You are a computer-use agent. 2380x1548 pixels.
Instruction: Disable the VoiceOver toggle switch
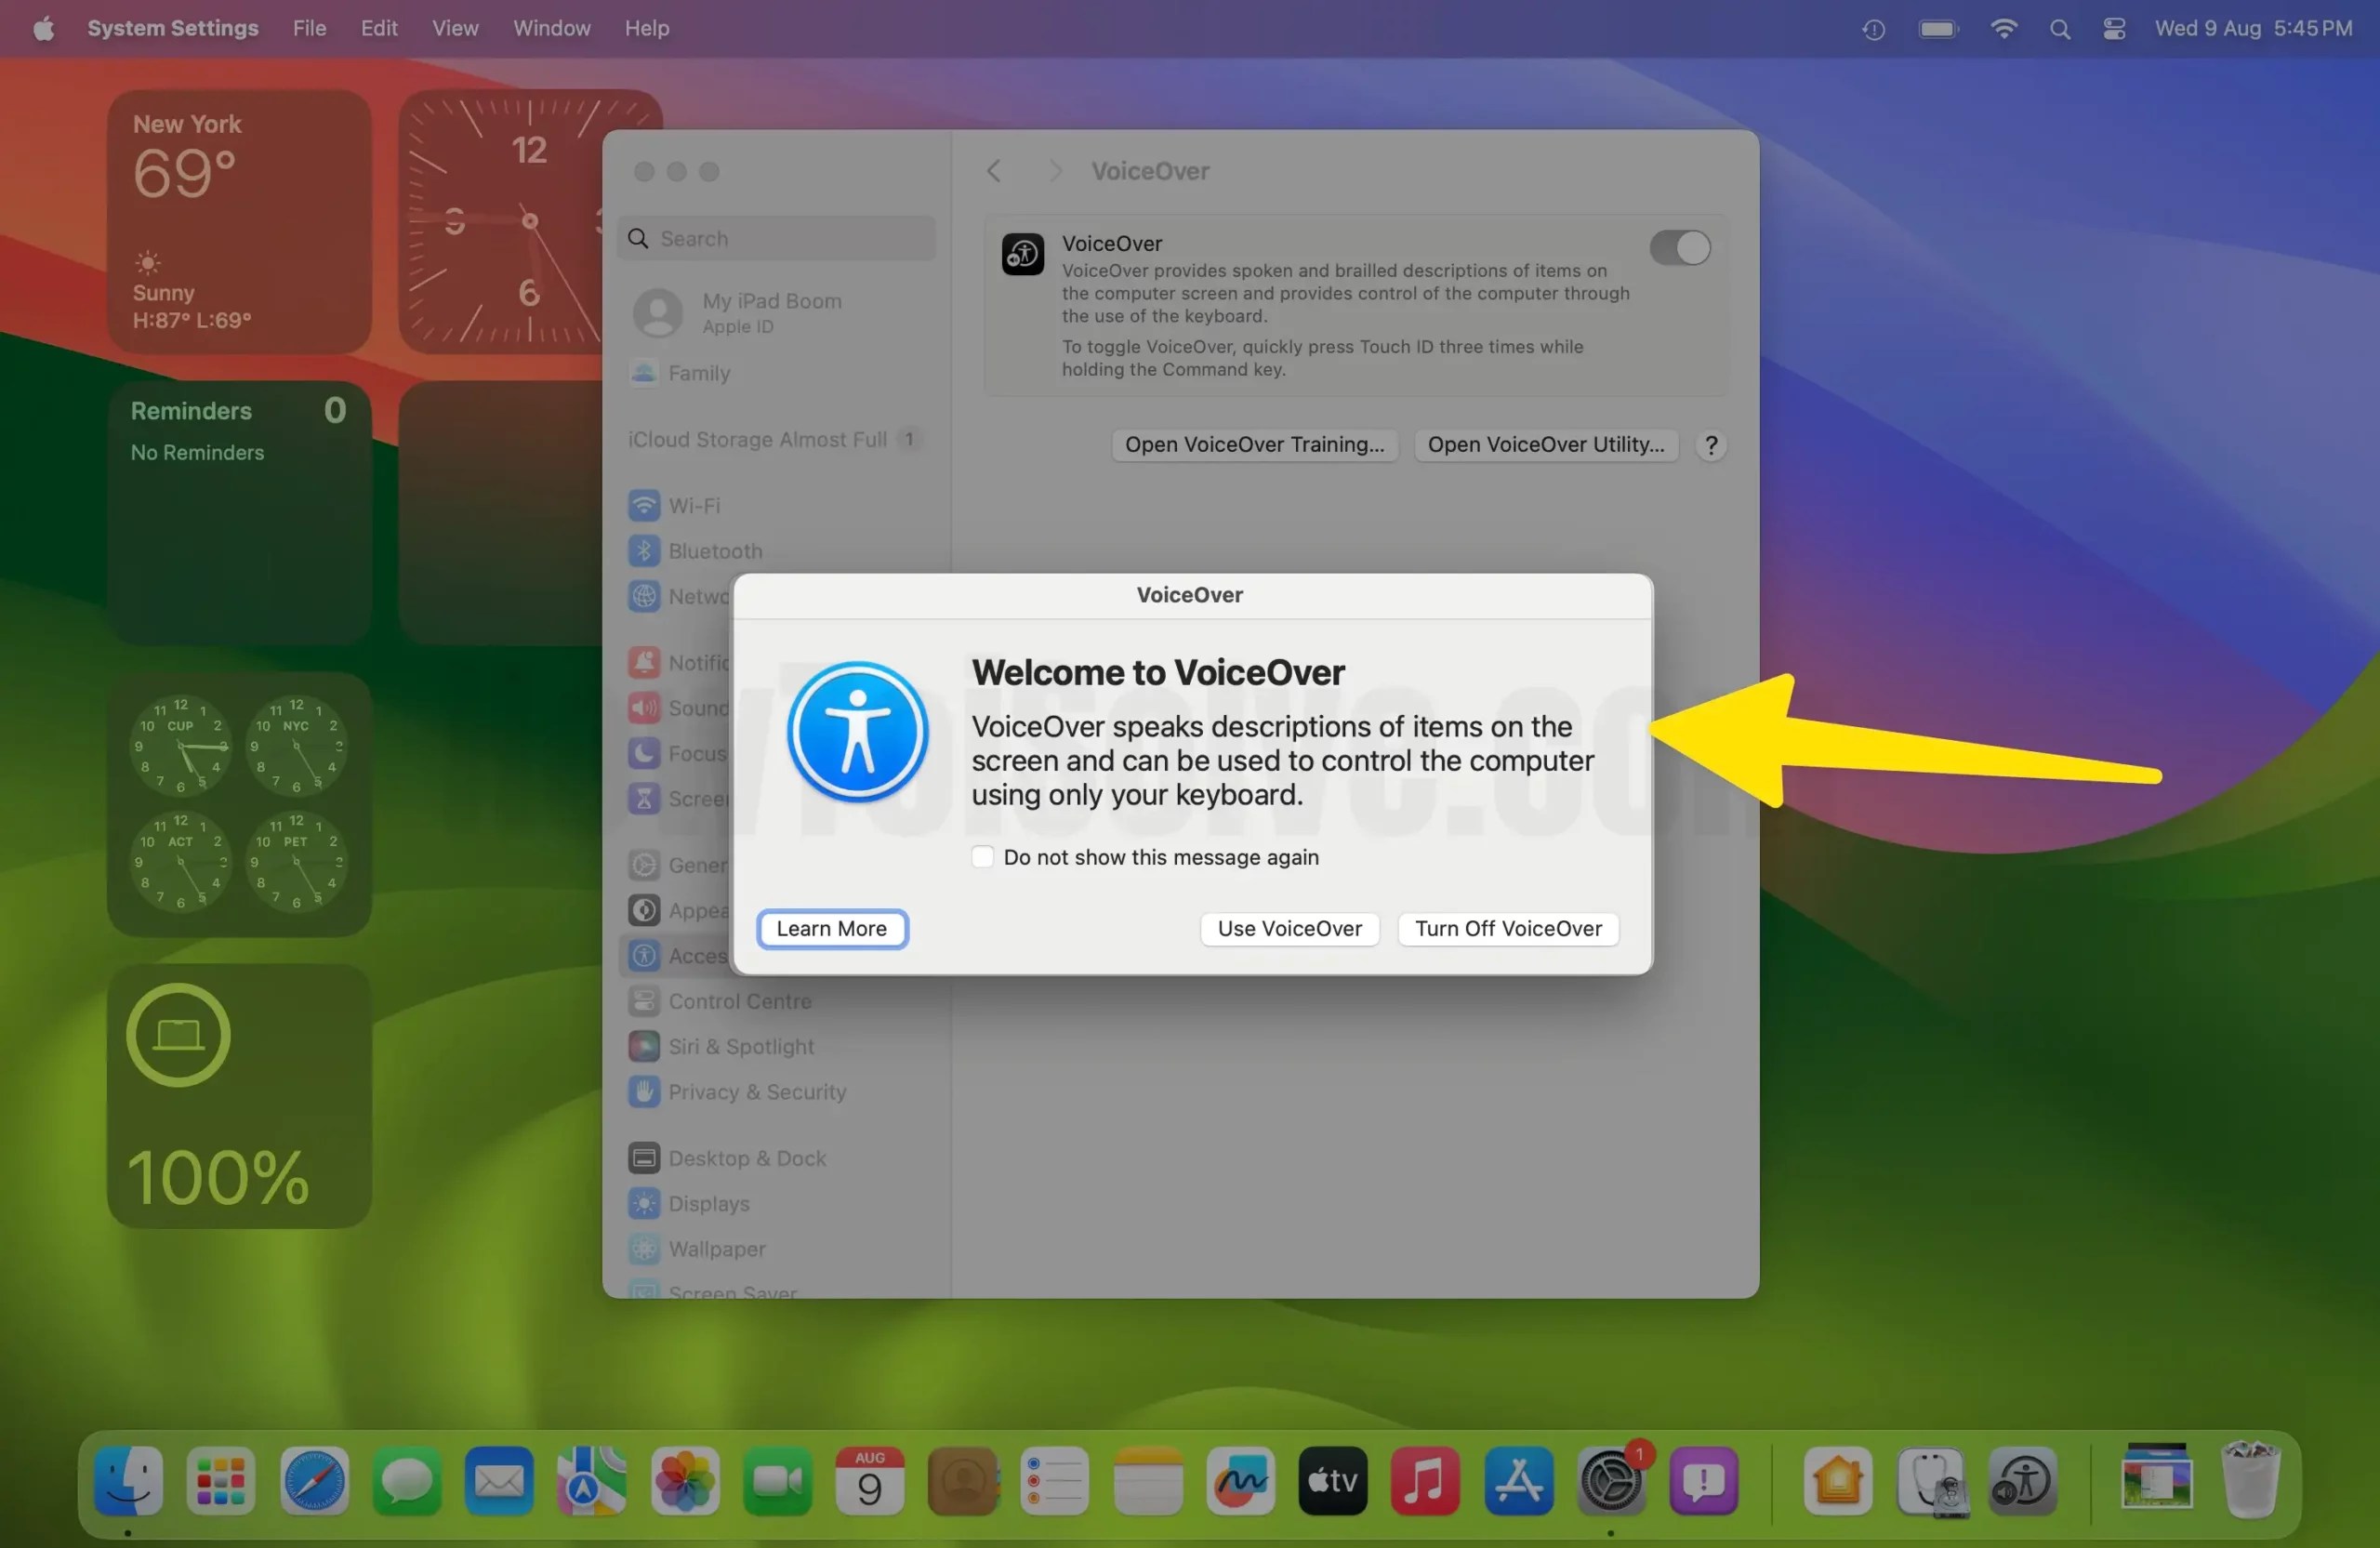point(1678,248)
